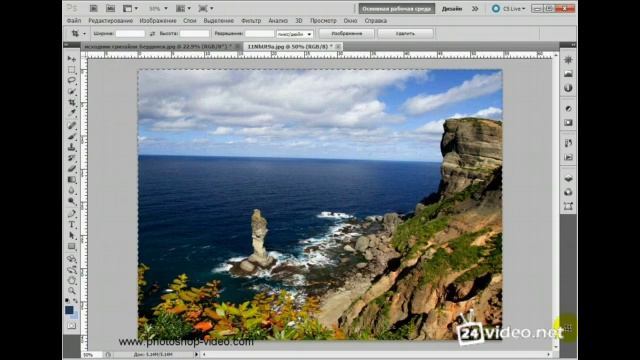
Task: Open the Изображение menu
Action: click(158, 20)
